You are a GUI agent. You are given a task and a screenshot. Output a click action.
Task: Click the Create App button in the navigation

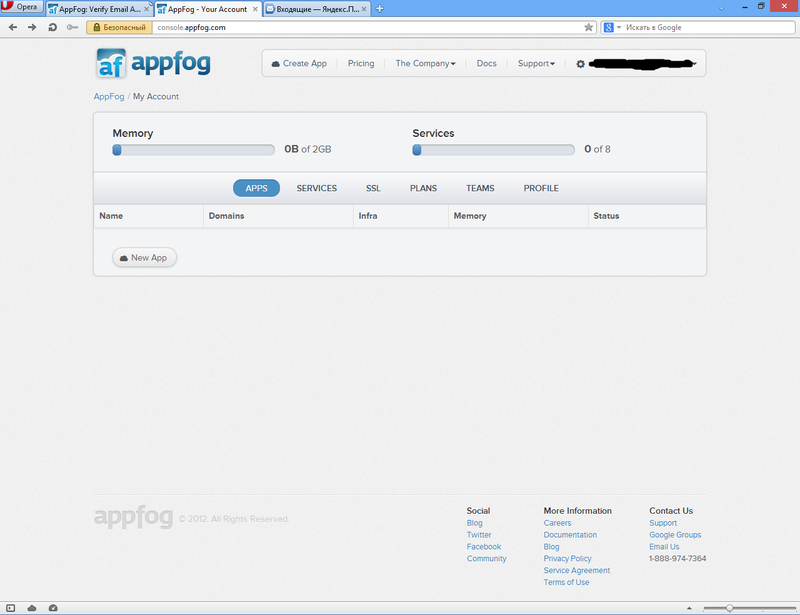pyautogui.click(x=299, y=63)
